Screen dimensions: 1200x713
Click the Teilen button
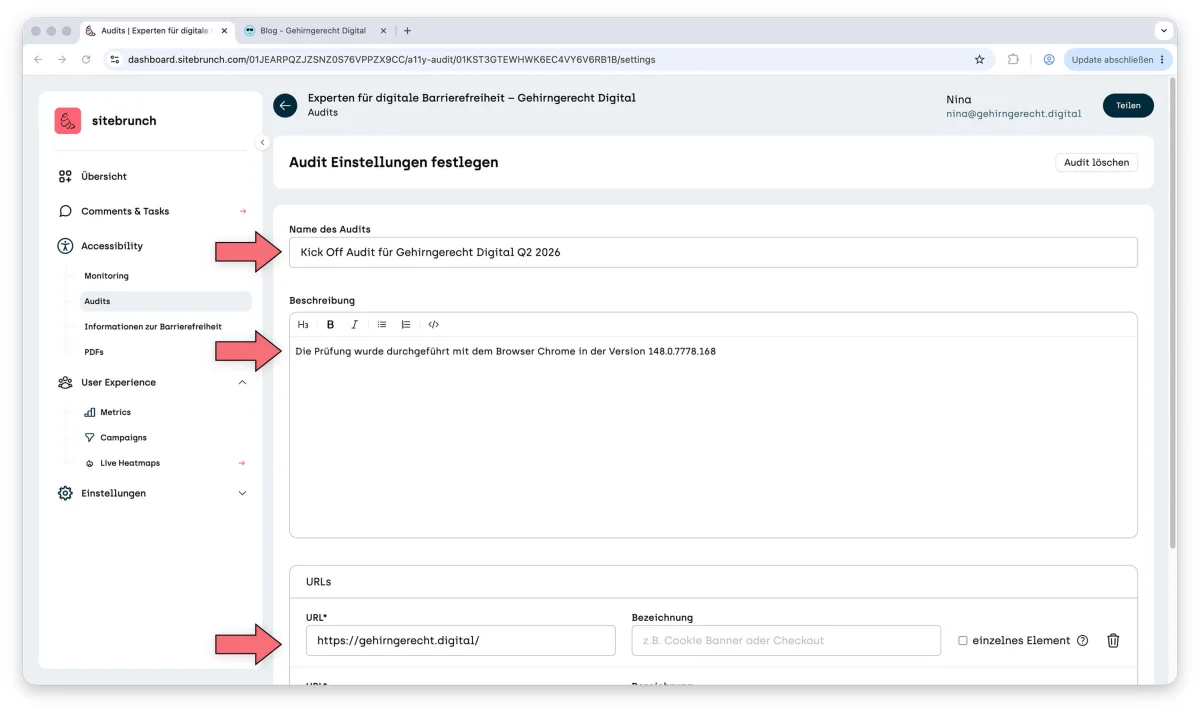point(1128,105)
